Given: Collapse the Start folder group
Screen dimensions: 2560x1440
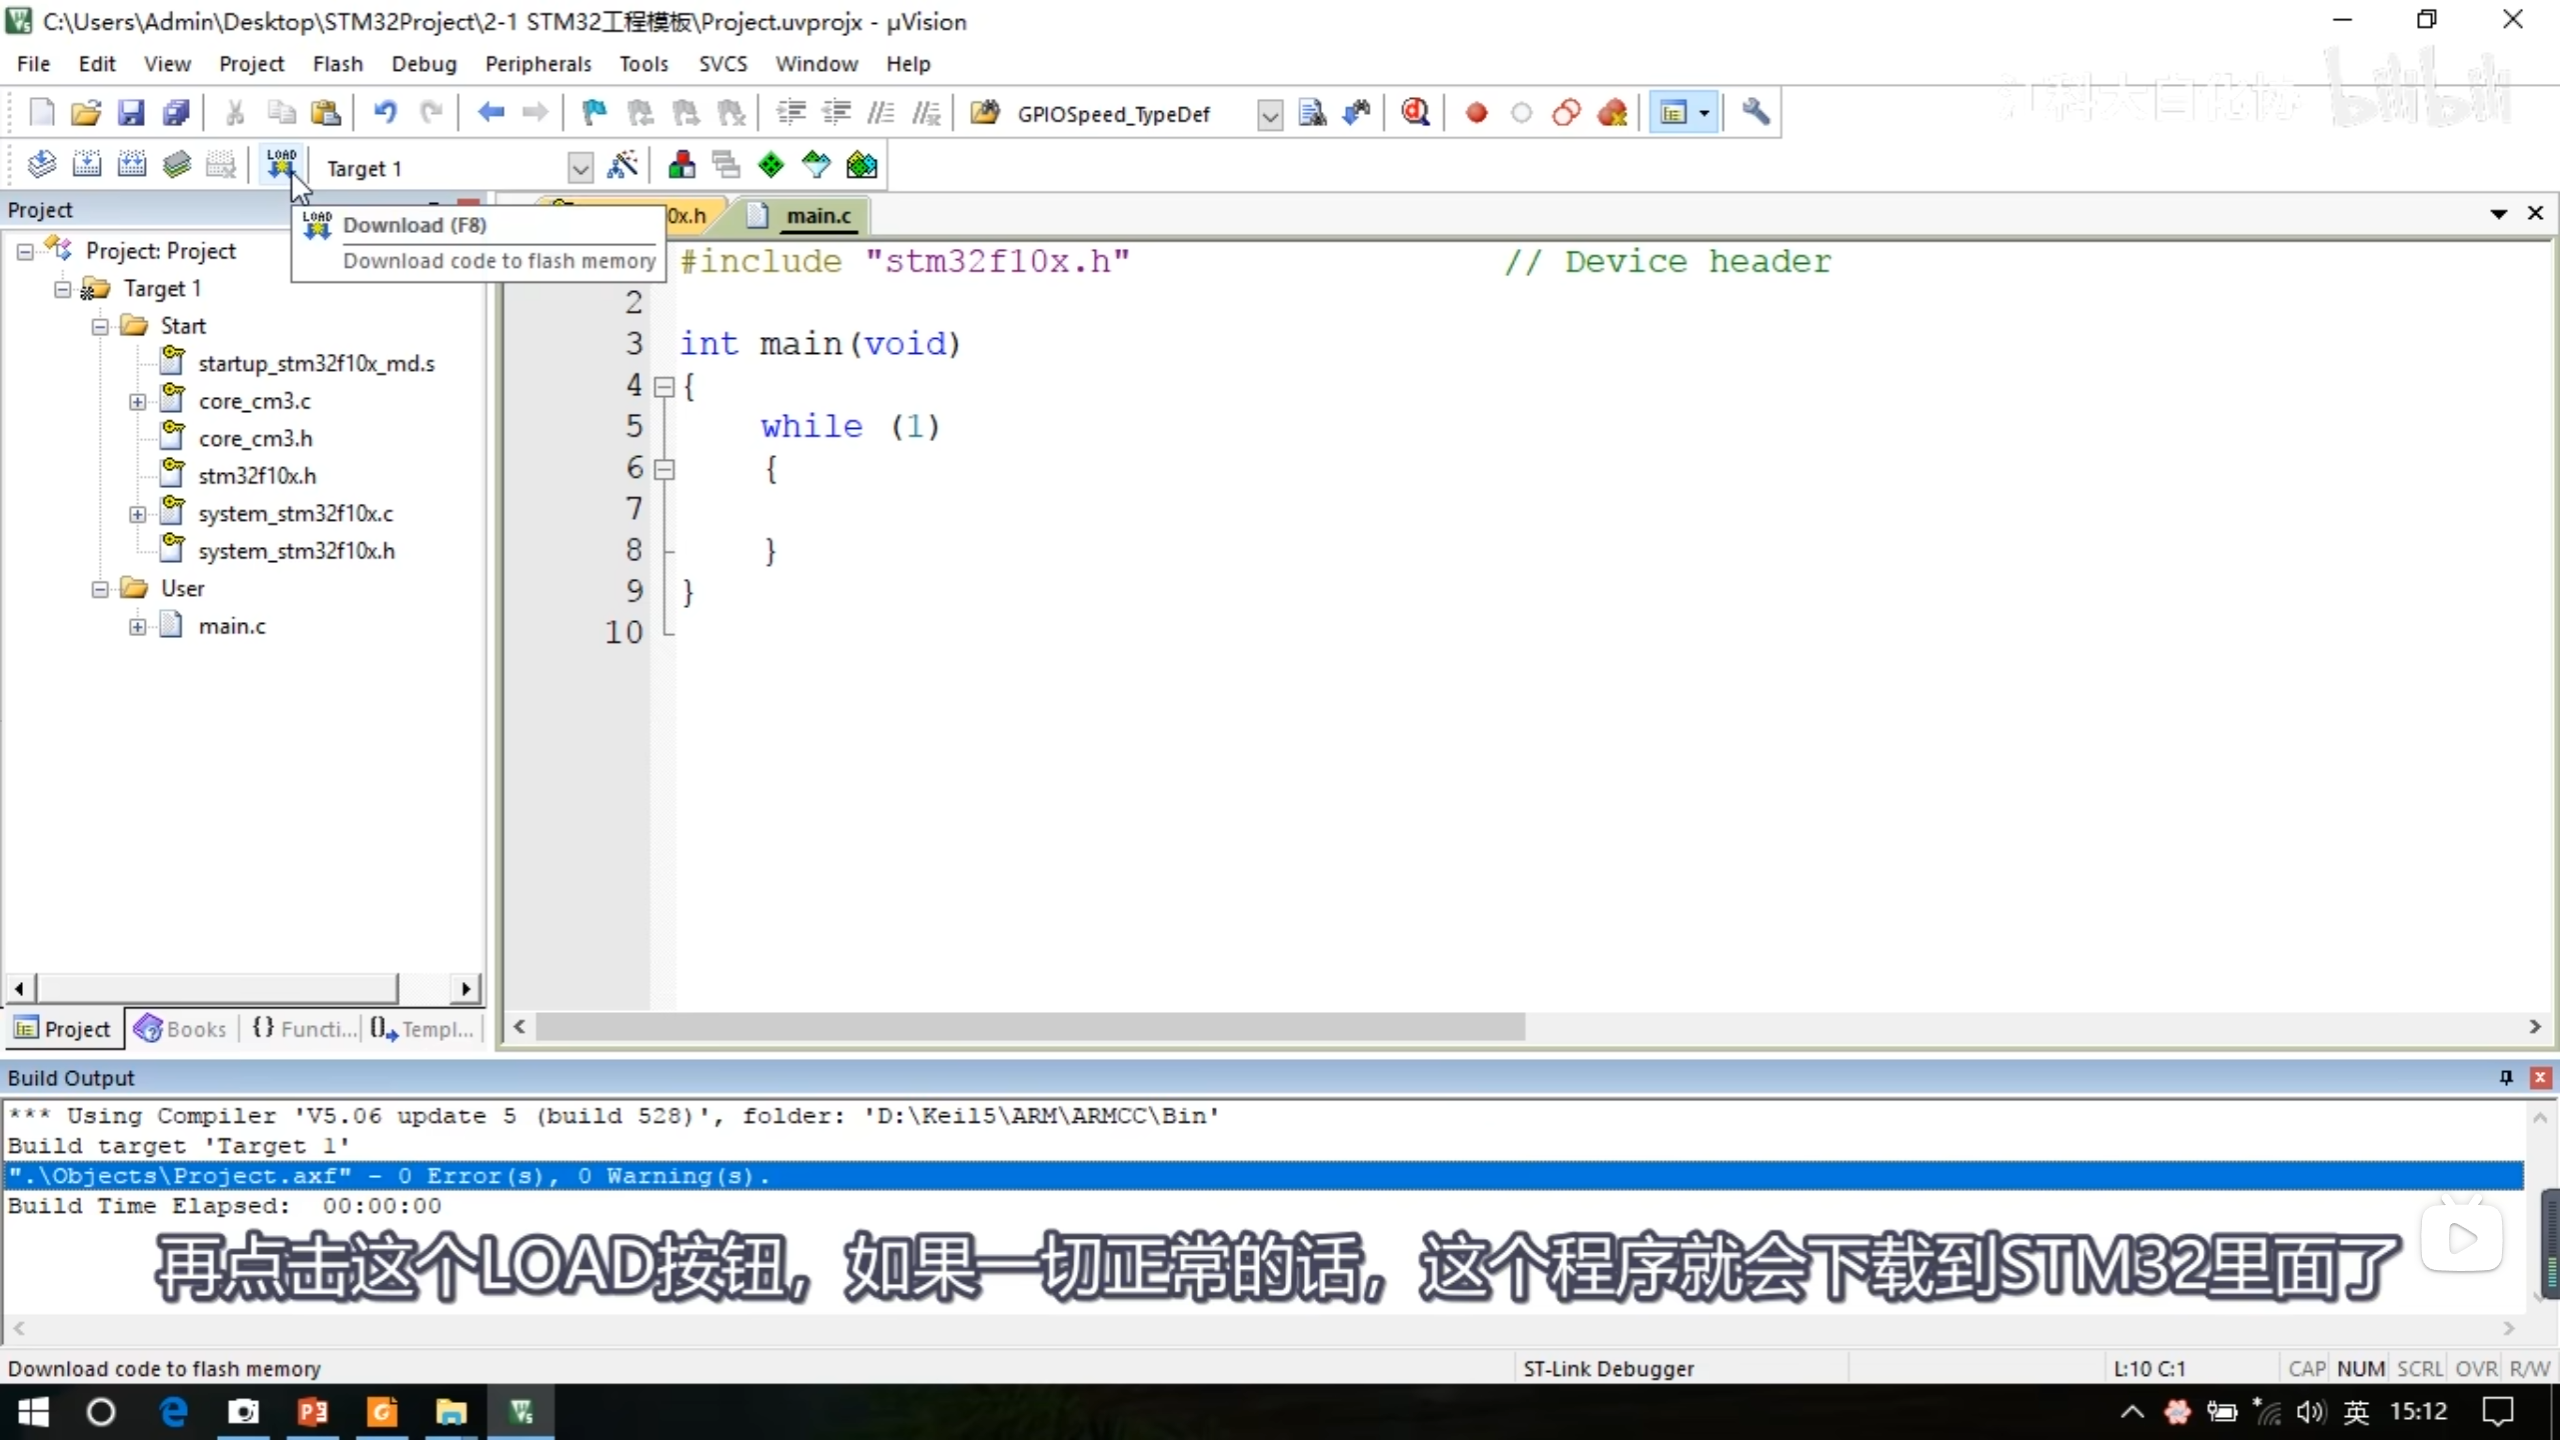Looking at the screenshot, I should click(100, 326).
